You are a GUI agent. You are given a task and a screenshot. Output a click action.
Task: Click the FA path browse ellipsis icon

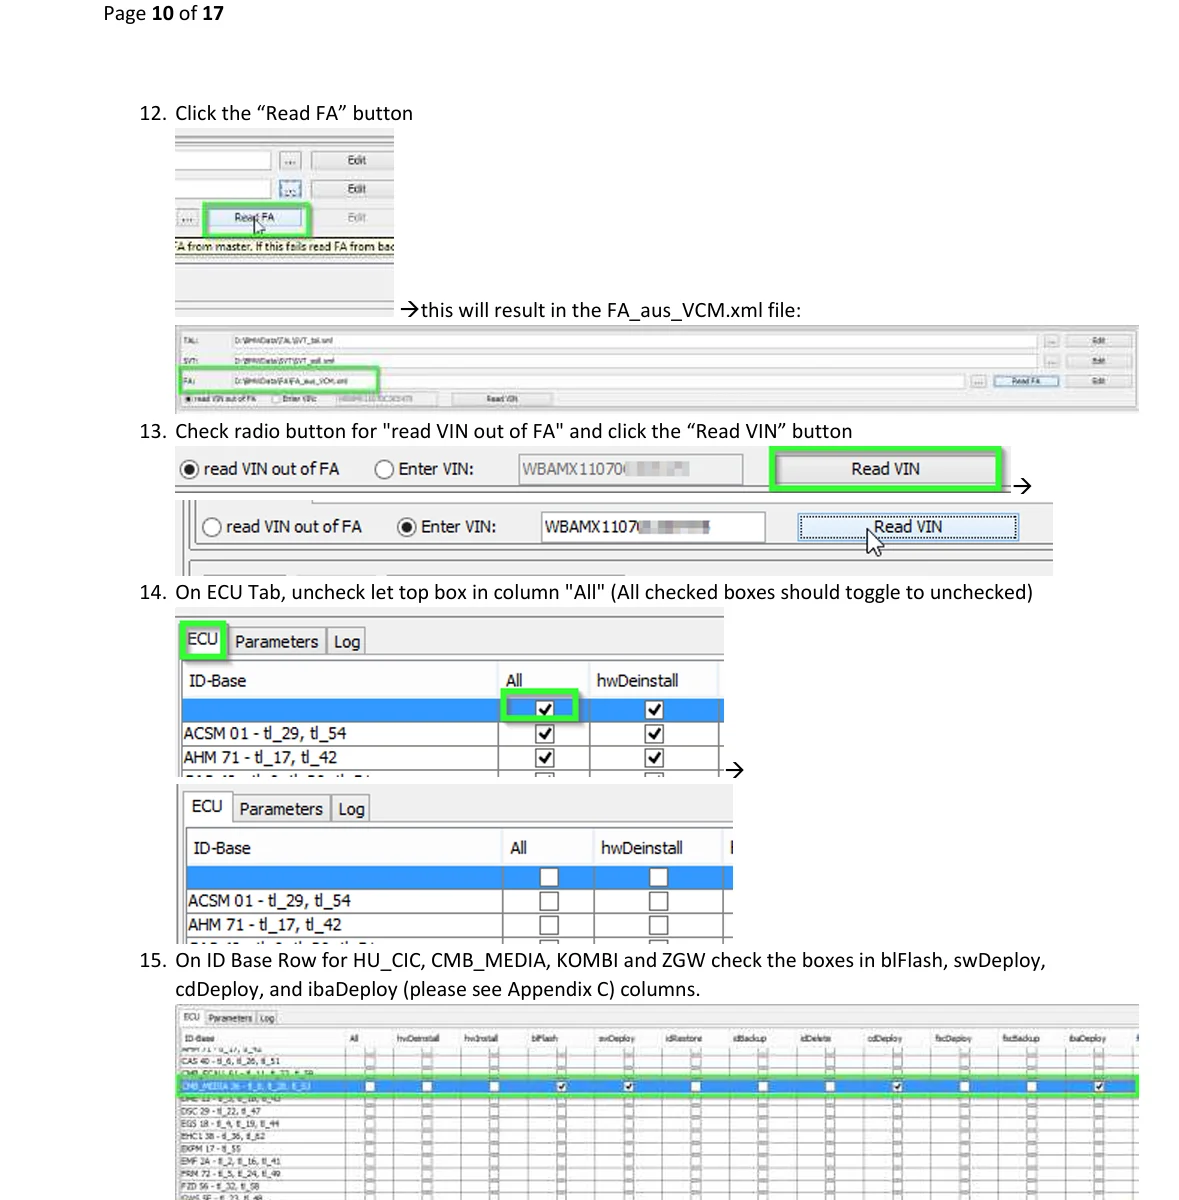click(x=977, y=381)
